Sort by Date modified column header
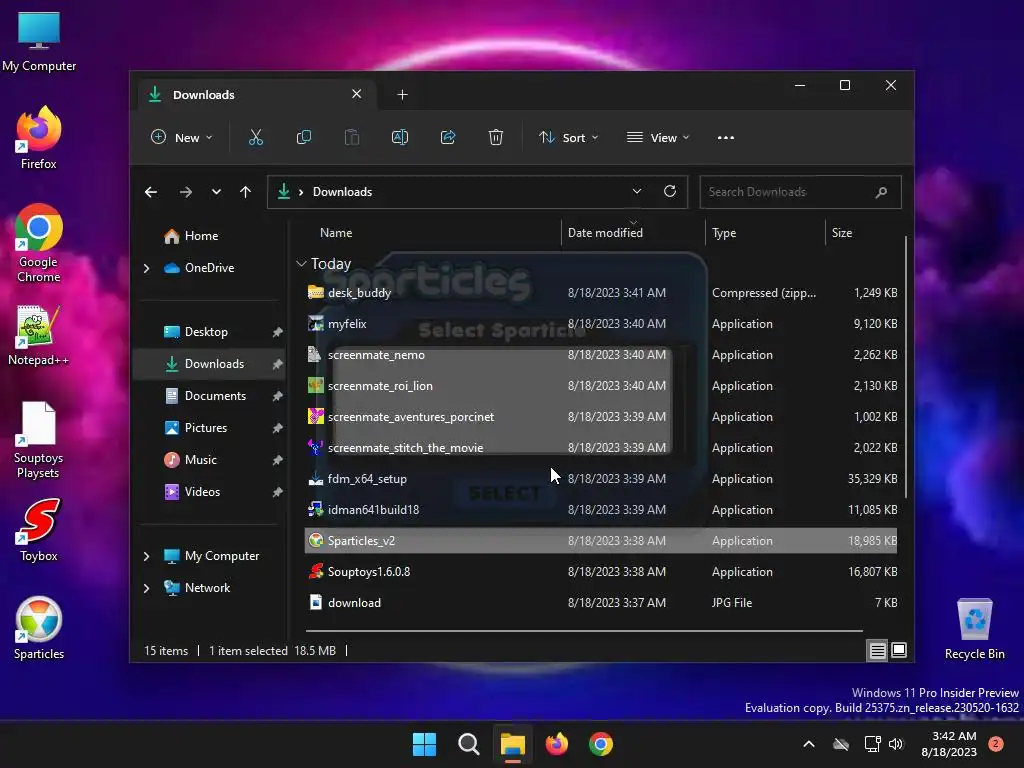The image size is (1024, 768). click(632, 232)
